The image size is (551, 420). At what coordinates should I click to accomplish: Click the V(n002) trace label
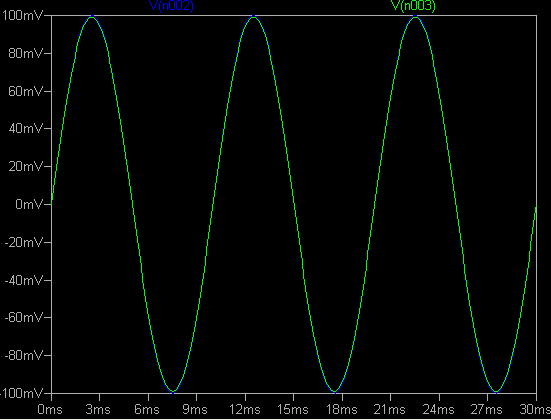[x=171, y=6]
